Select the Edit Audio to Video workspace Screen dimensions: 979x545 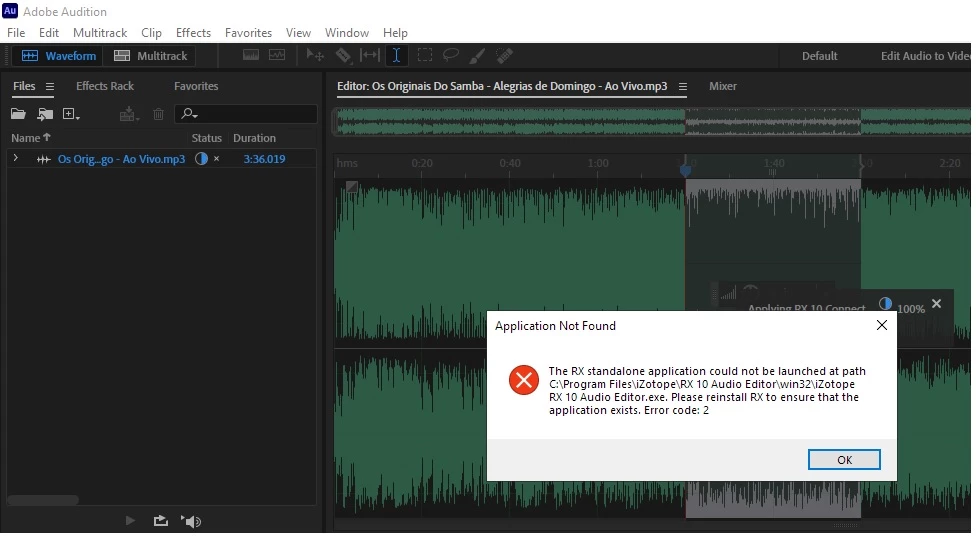[925, 56]
